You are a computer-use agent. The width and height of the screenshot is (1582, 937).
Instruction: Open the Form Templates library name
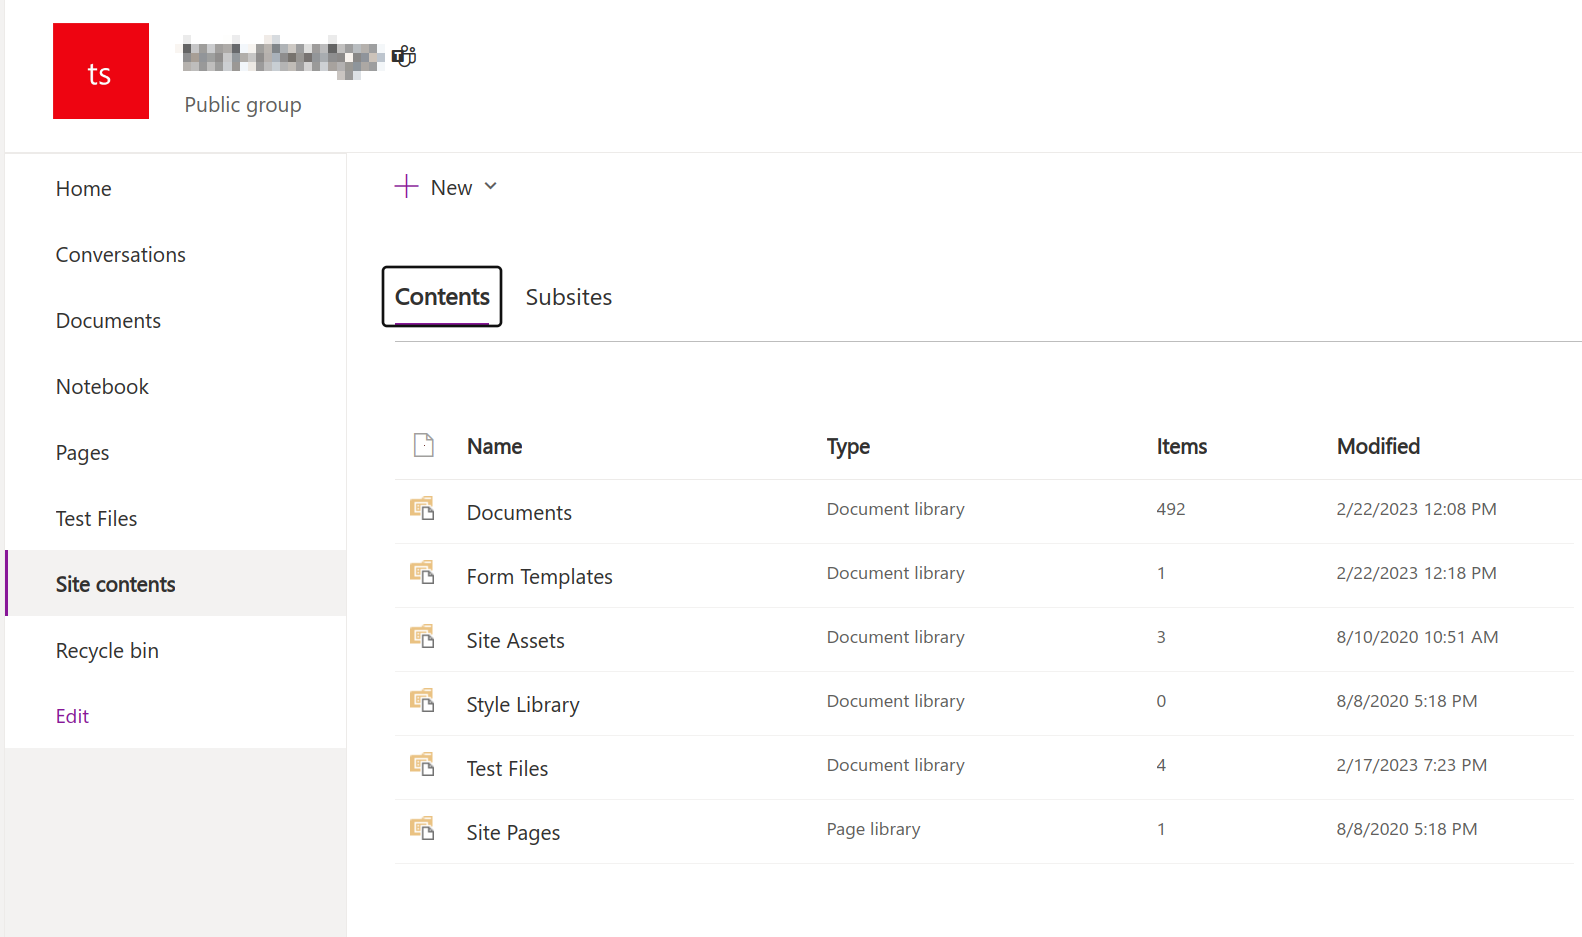539,577
